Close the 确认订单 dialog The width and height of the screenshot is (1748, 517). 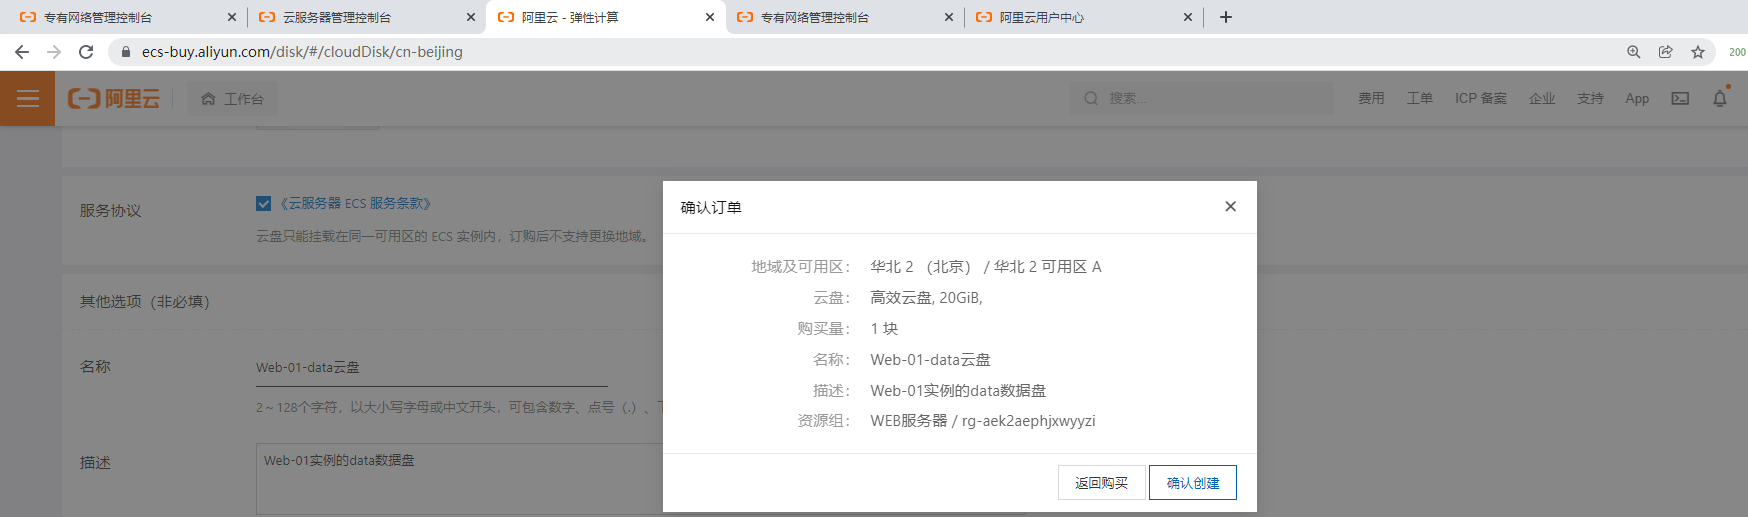[x=1230, y=206]
